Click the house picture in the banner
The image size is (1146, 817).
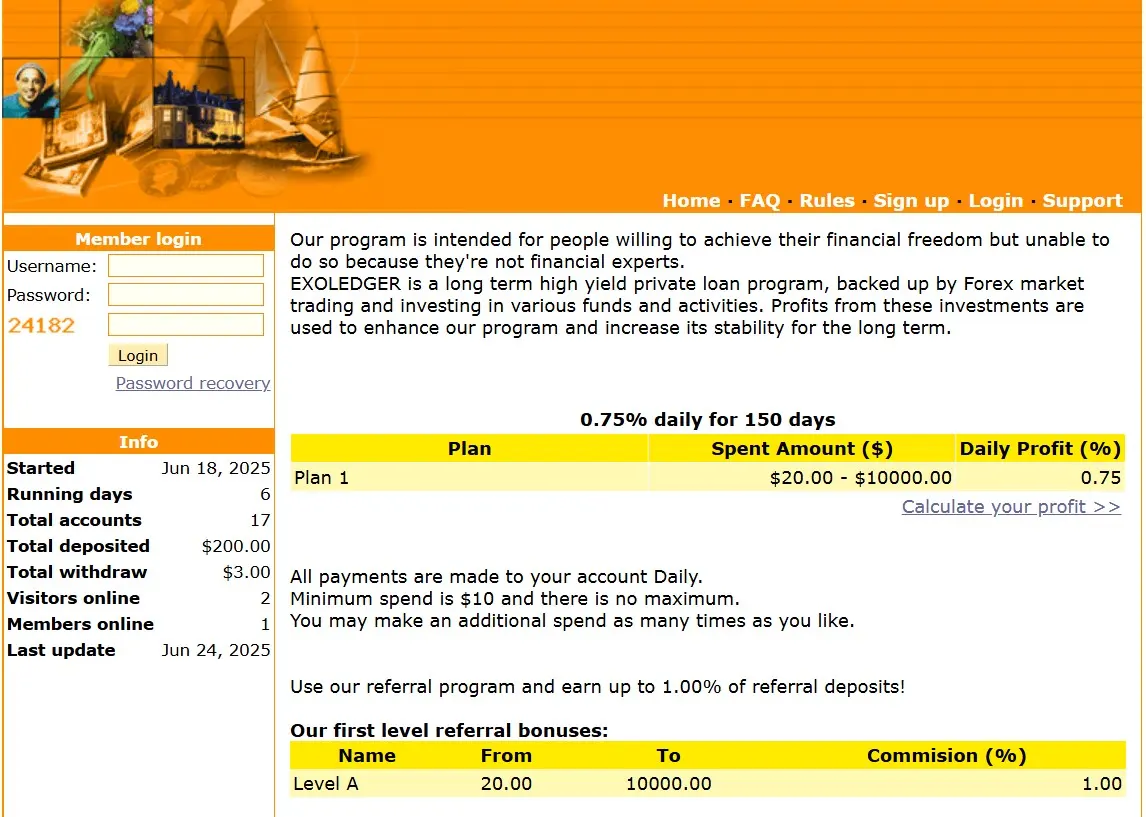[x=197, y=106]
